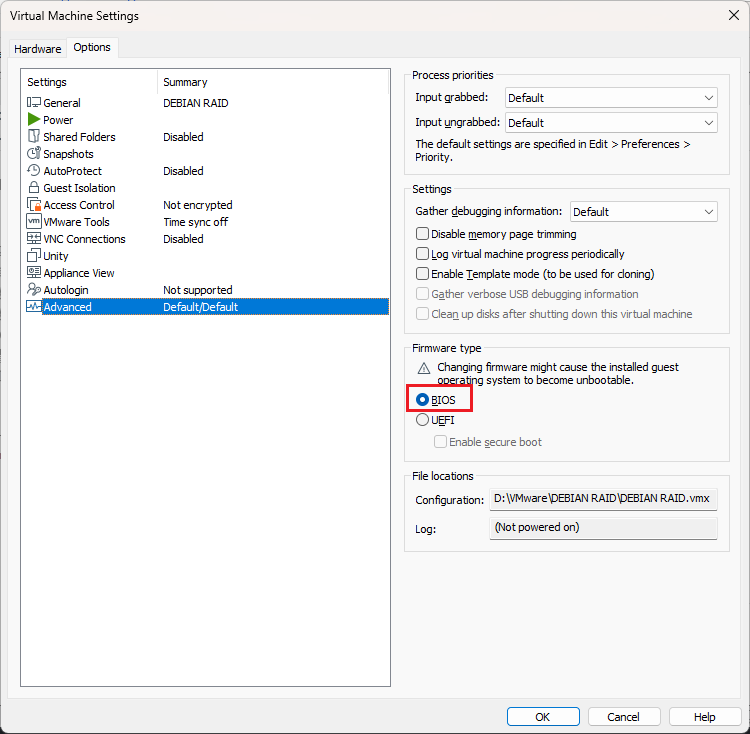Click the green Power play icon
Viewport: 750px width, 734px height.
point(33,119)
